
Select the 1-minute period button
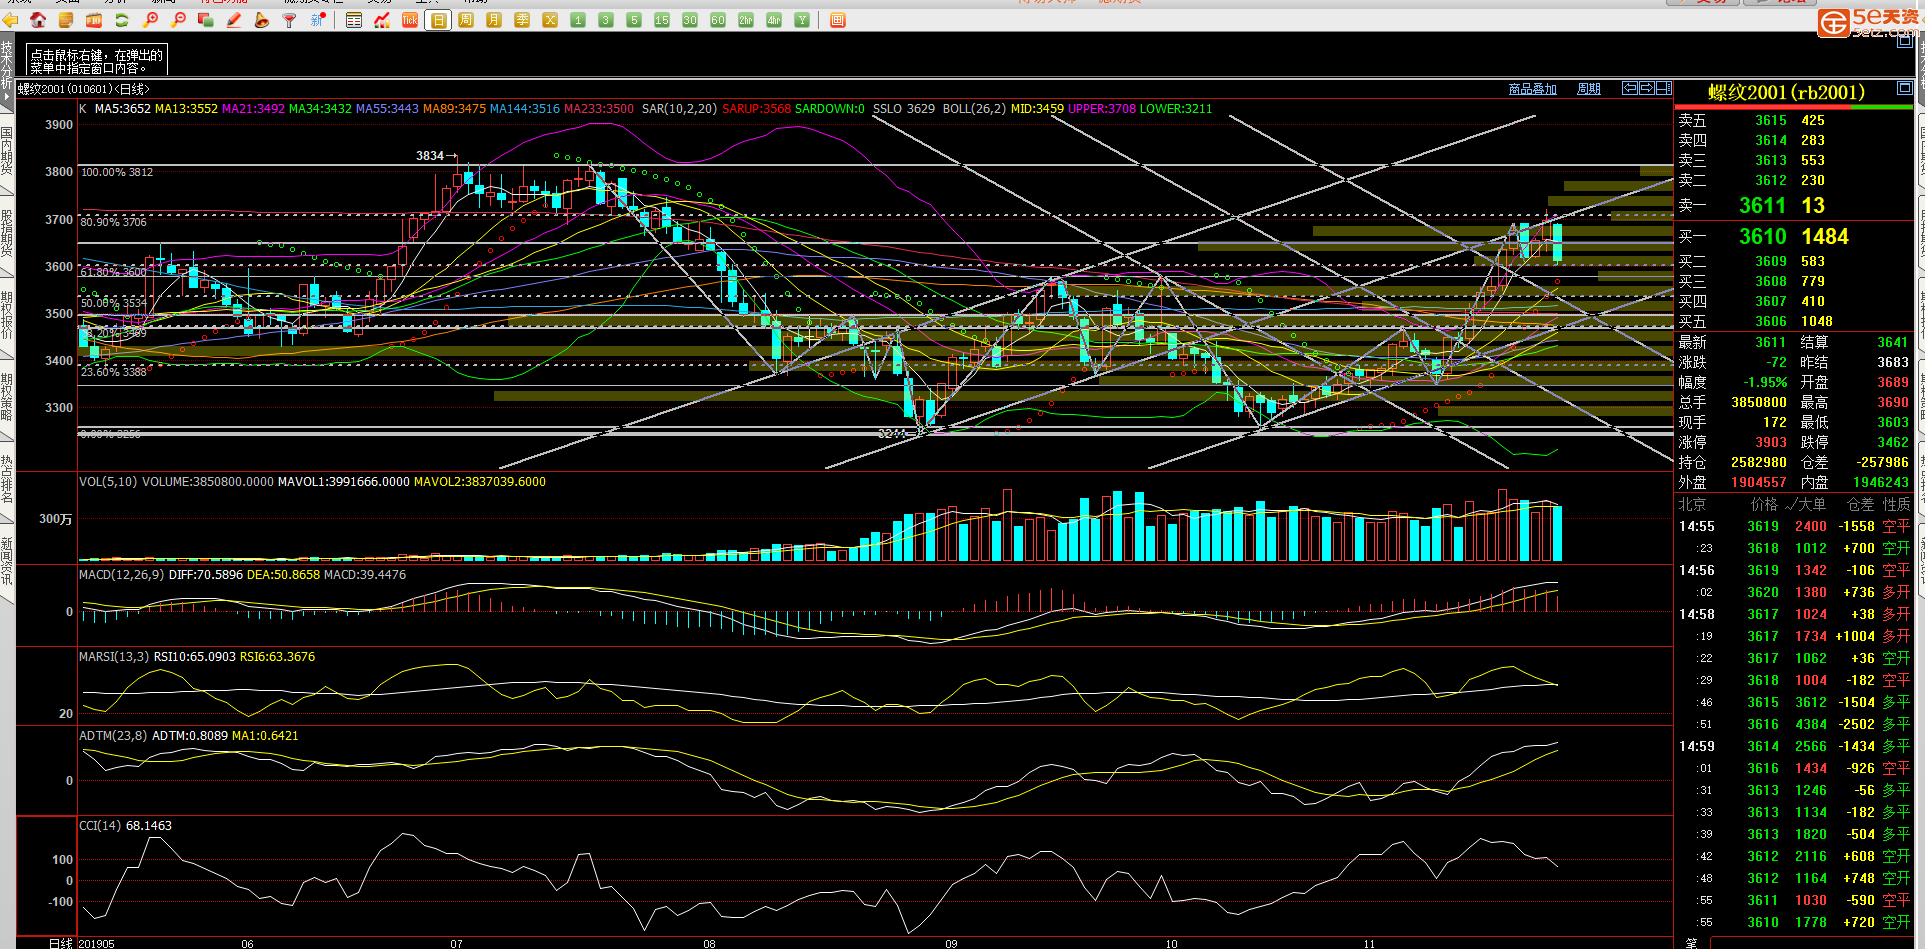pyautogui.click(x=578, y=20)
